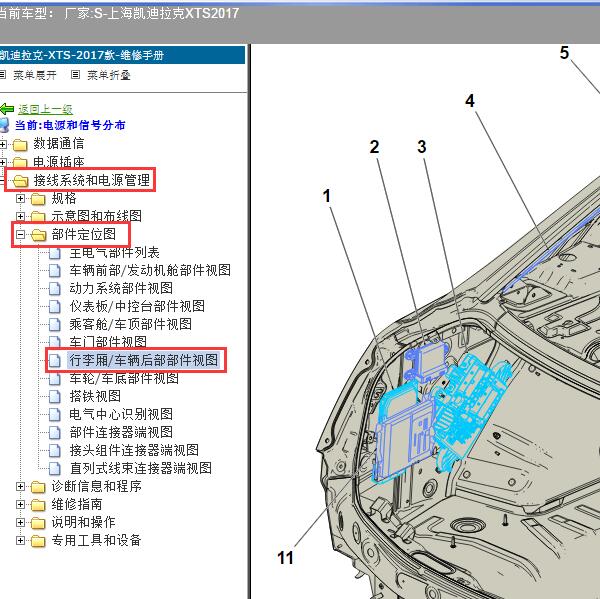The width and height of the screenshot is (600, 599).
Task: Click the 部件连接器端视图 page icon
Action: (x=55, y=433)
